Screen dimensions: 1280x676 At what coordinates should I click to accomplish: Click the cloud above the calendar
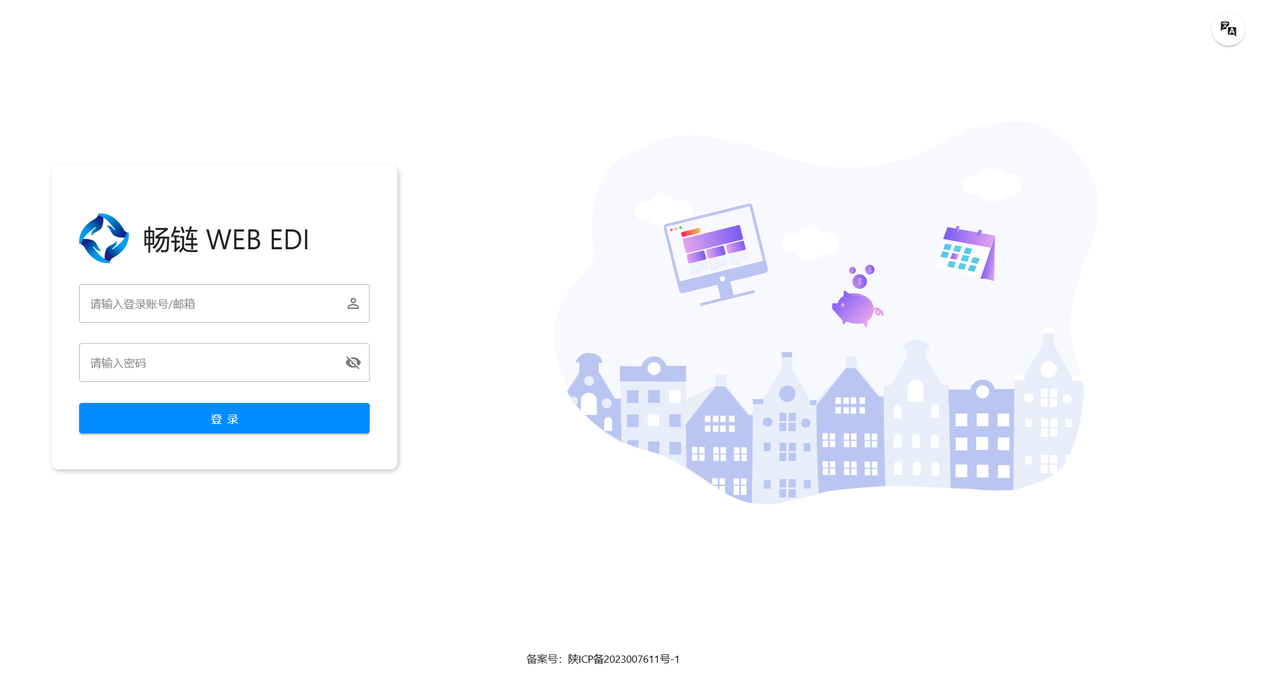pyautogui.click(x=992, y=184)
